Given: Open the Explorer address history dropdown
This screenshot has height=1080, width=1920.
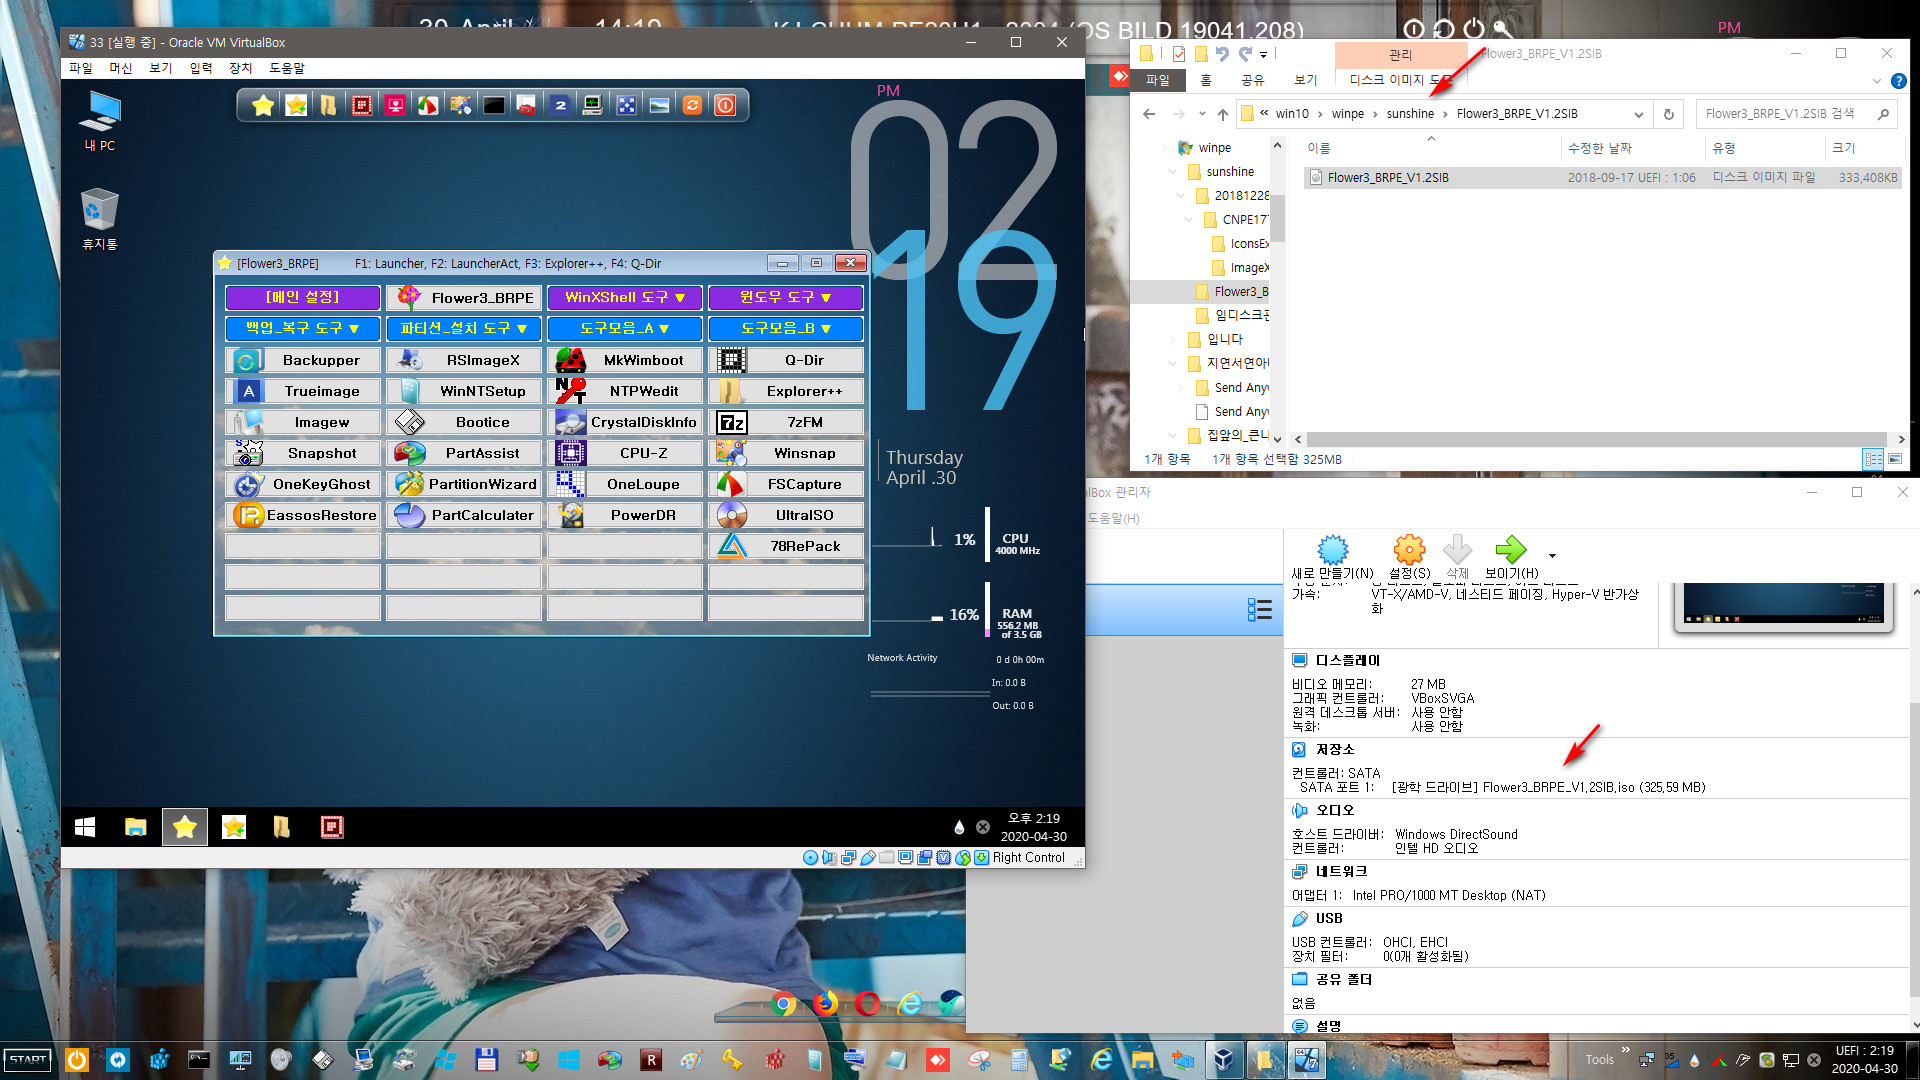Looking at the screenshot, I should coord(1638,114).
